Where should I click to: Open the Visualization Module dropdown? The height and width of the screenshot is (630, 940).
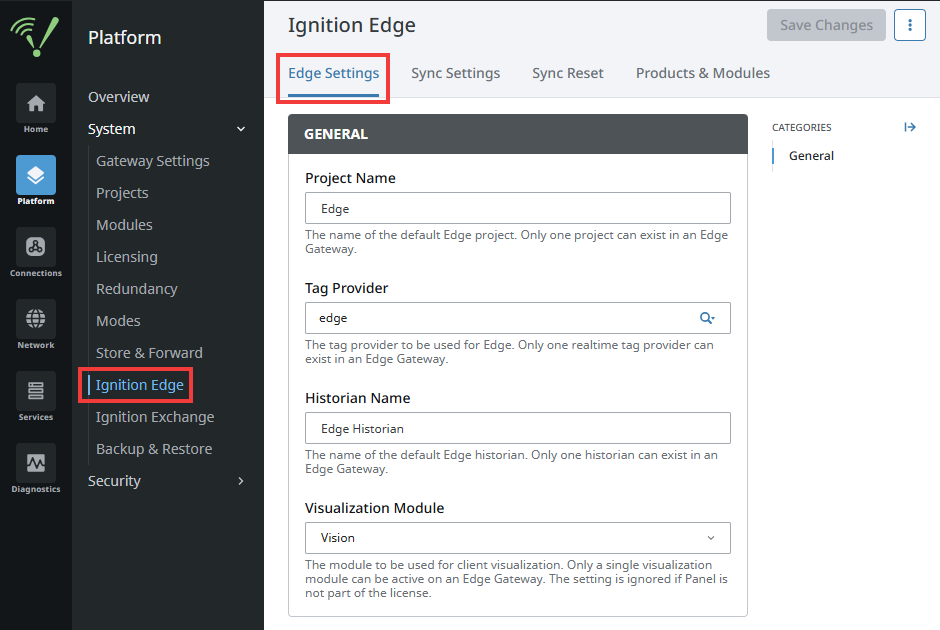coord(517,538)
